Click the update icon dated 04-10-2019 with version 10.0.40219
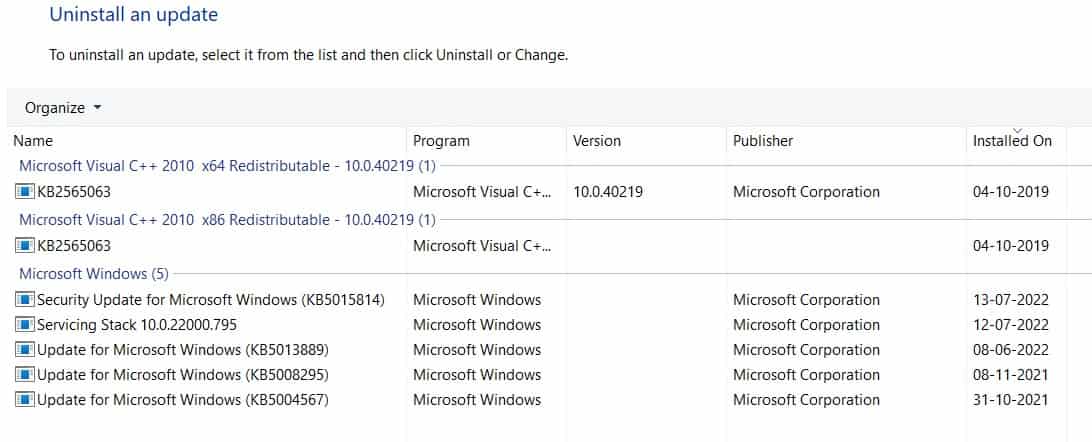Screen dimensions: 1092x442 coord(26,192)
